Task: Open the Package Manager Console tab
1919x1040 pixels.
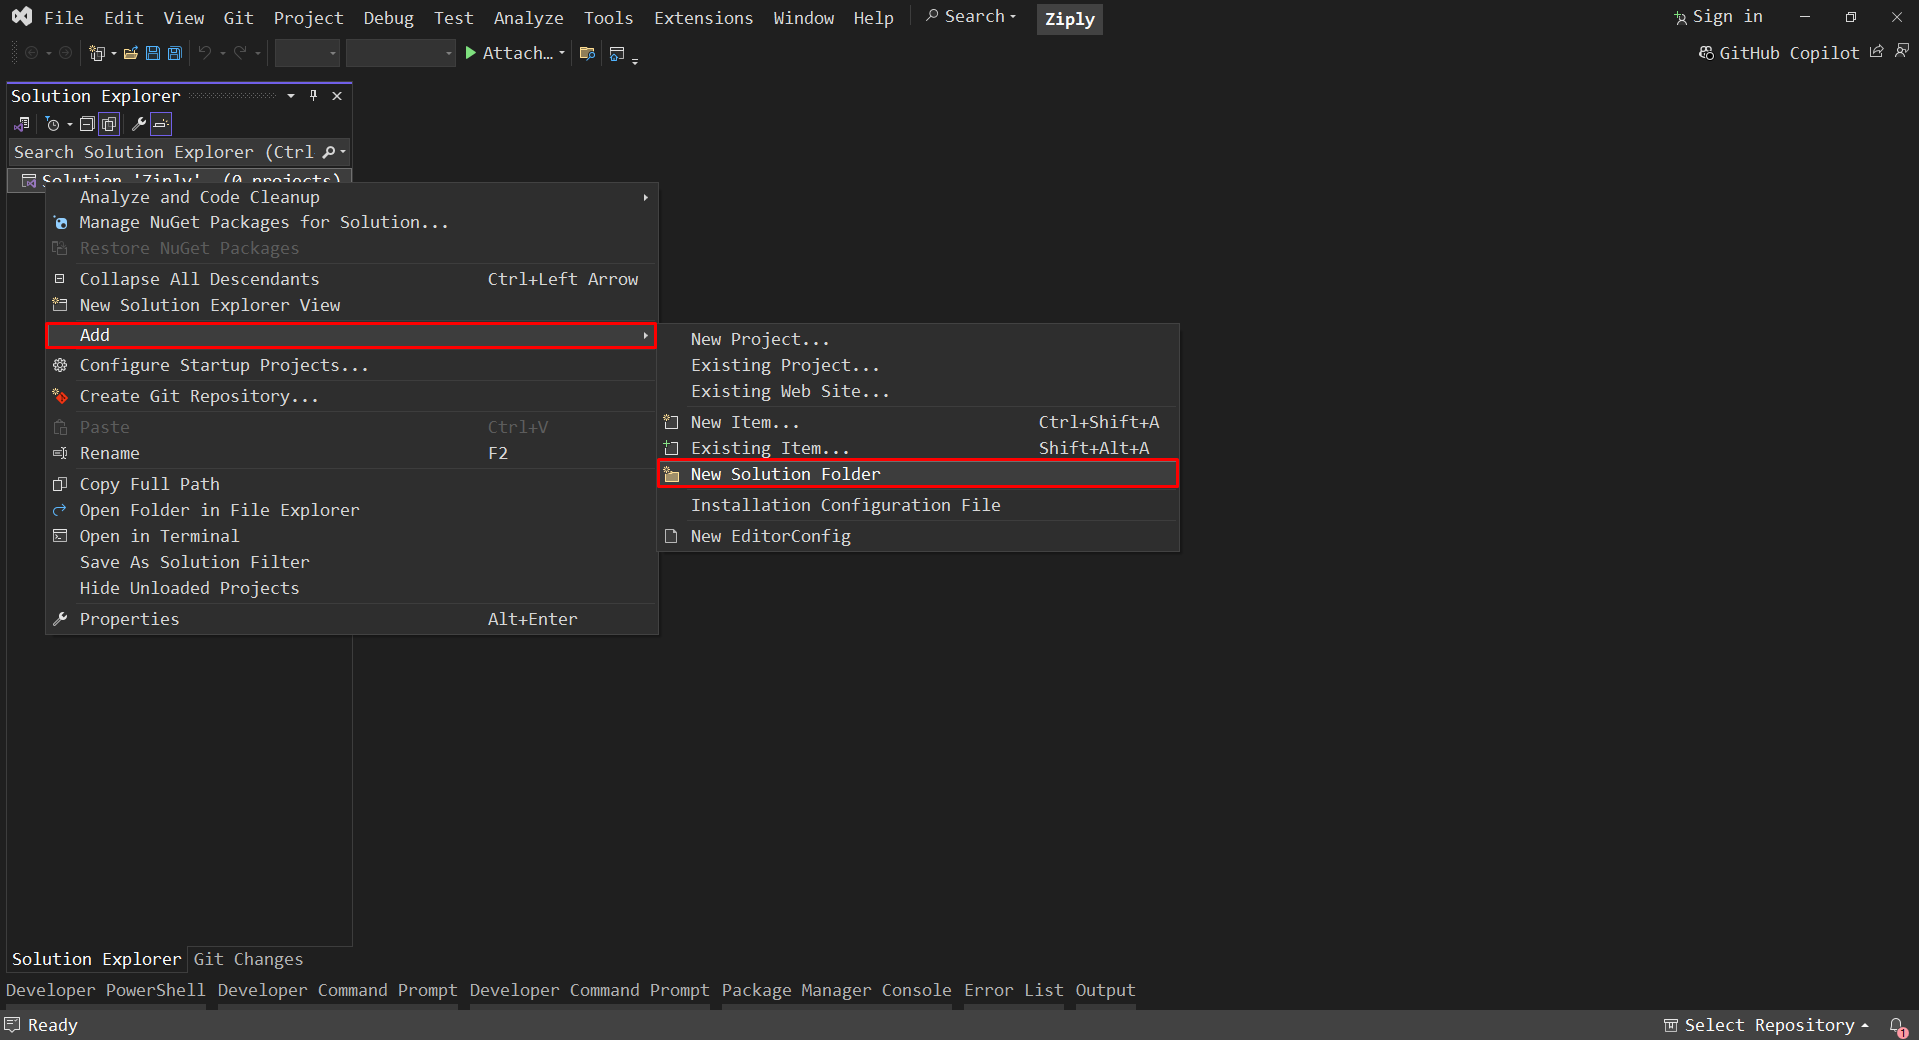Action: pyautogui.click(x=836, y=990)
